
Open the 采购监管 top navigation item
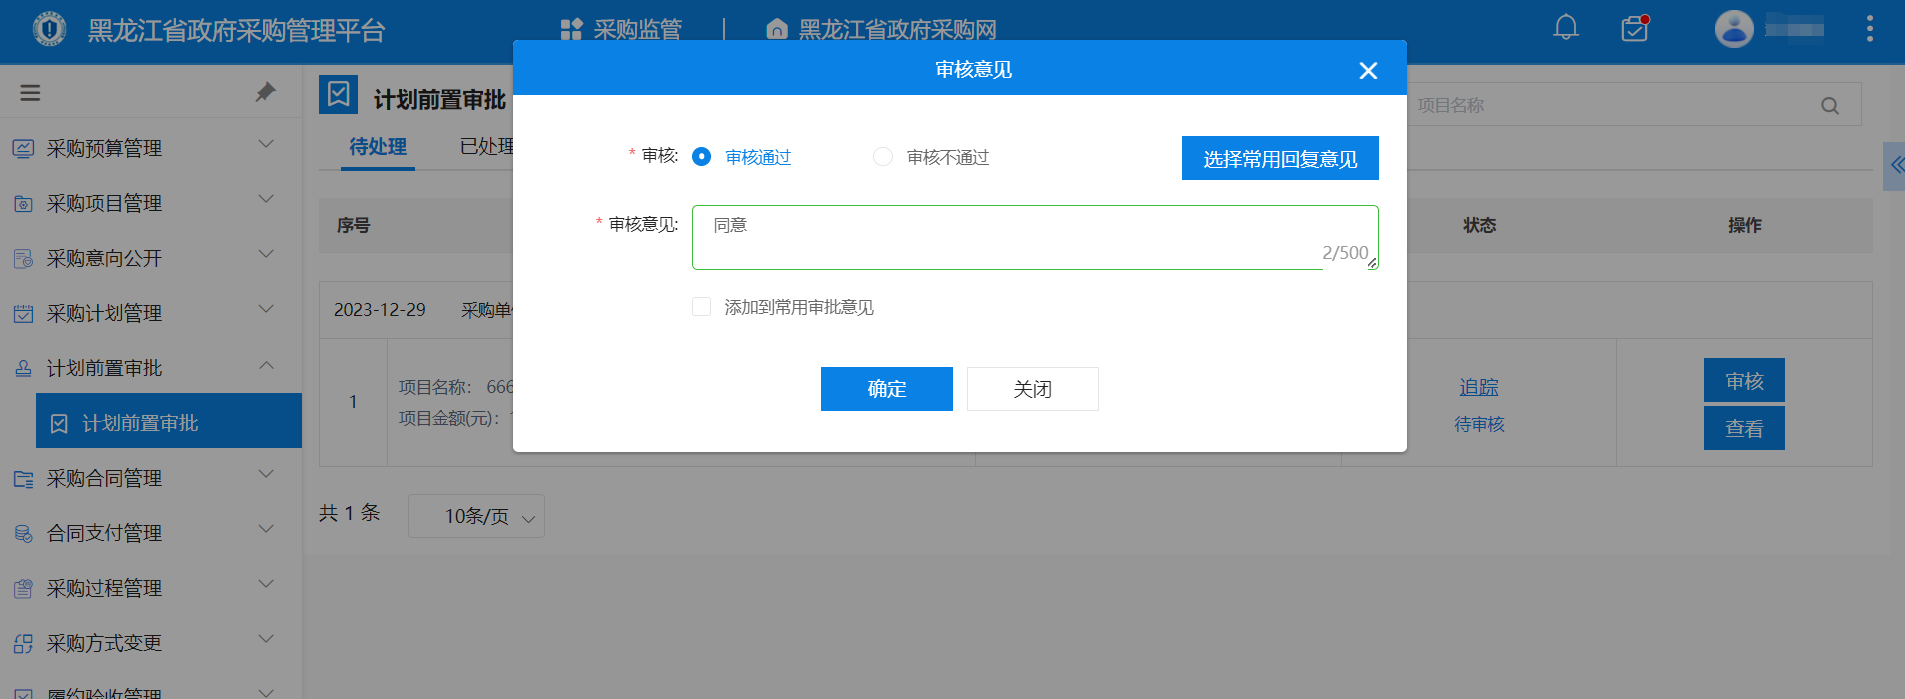(x=621, y=30)
